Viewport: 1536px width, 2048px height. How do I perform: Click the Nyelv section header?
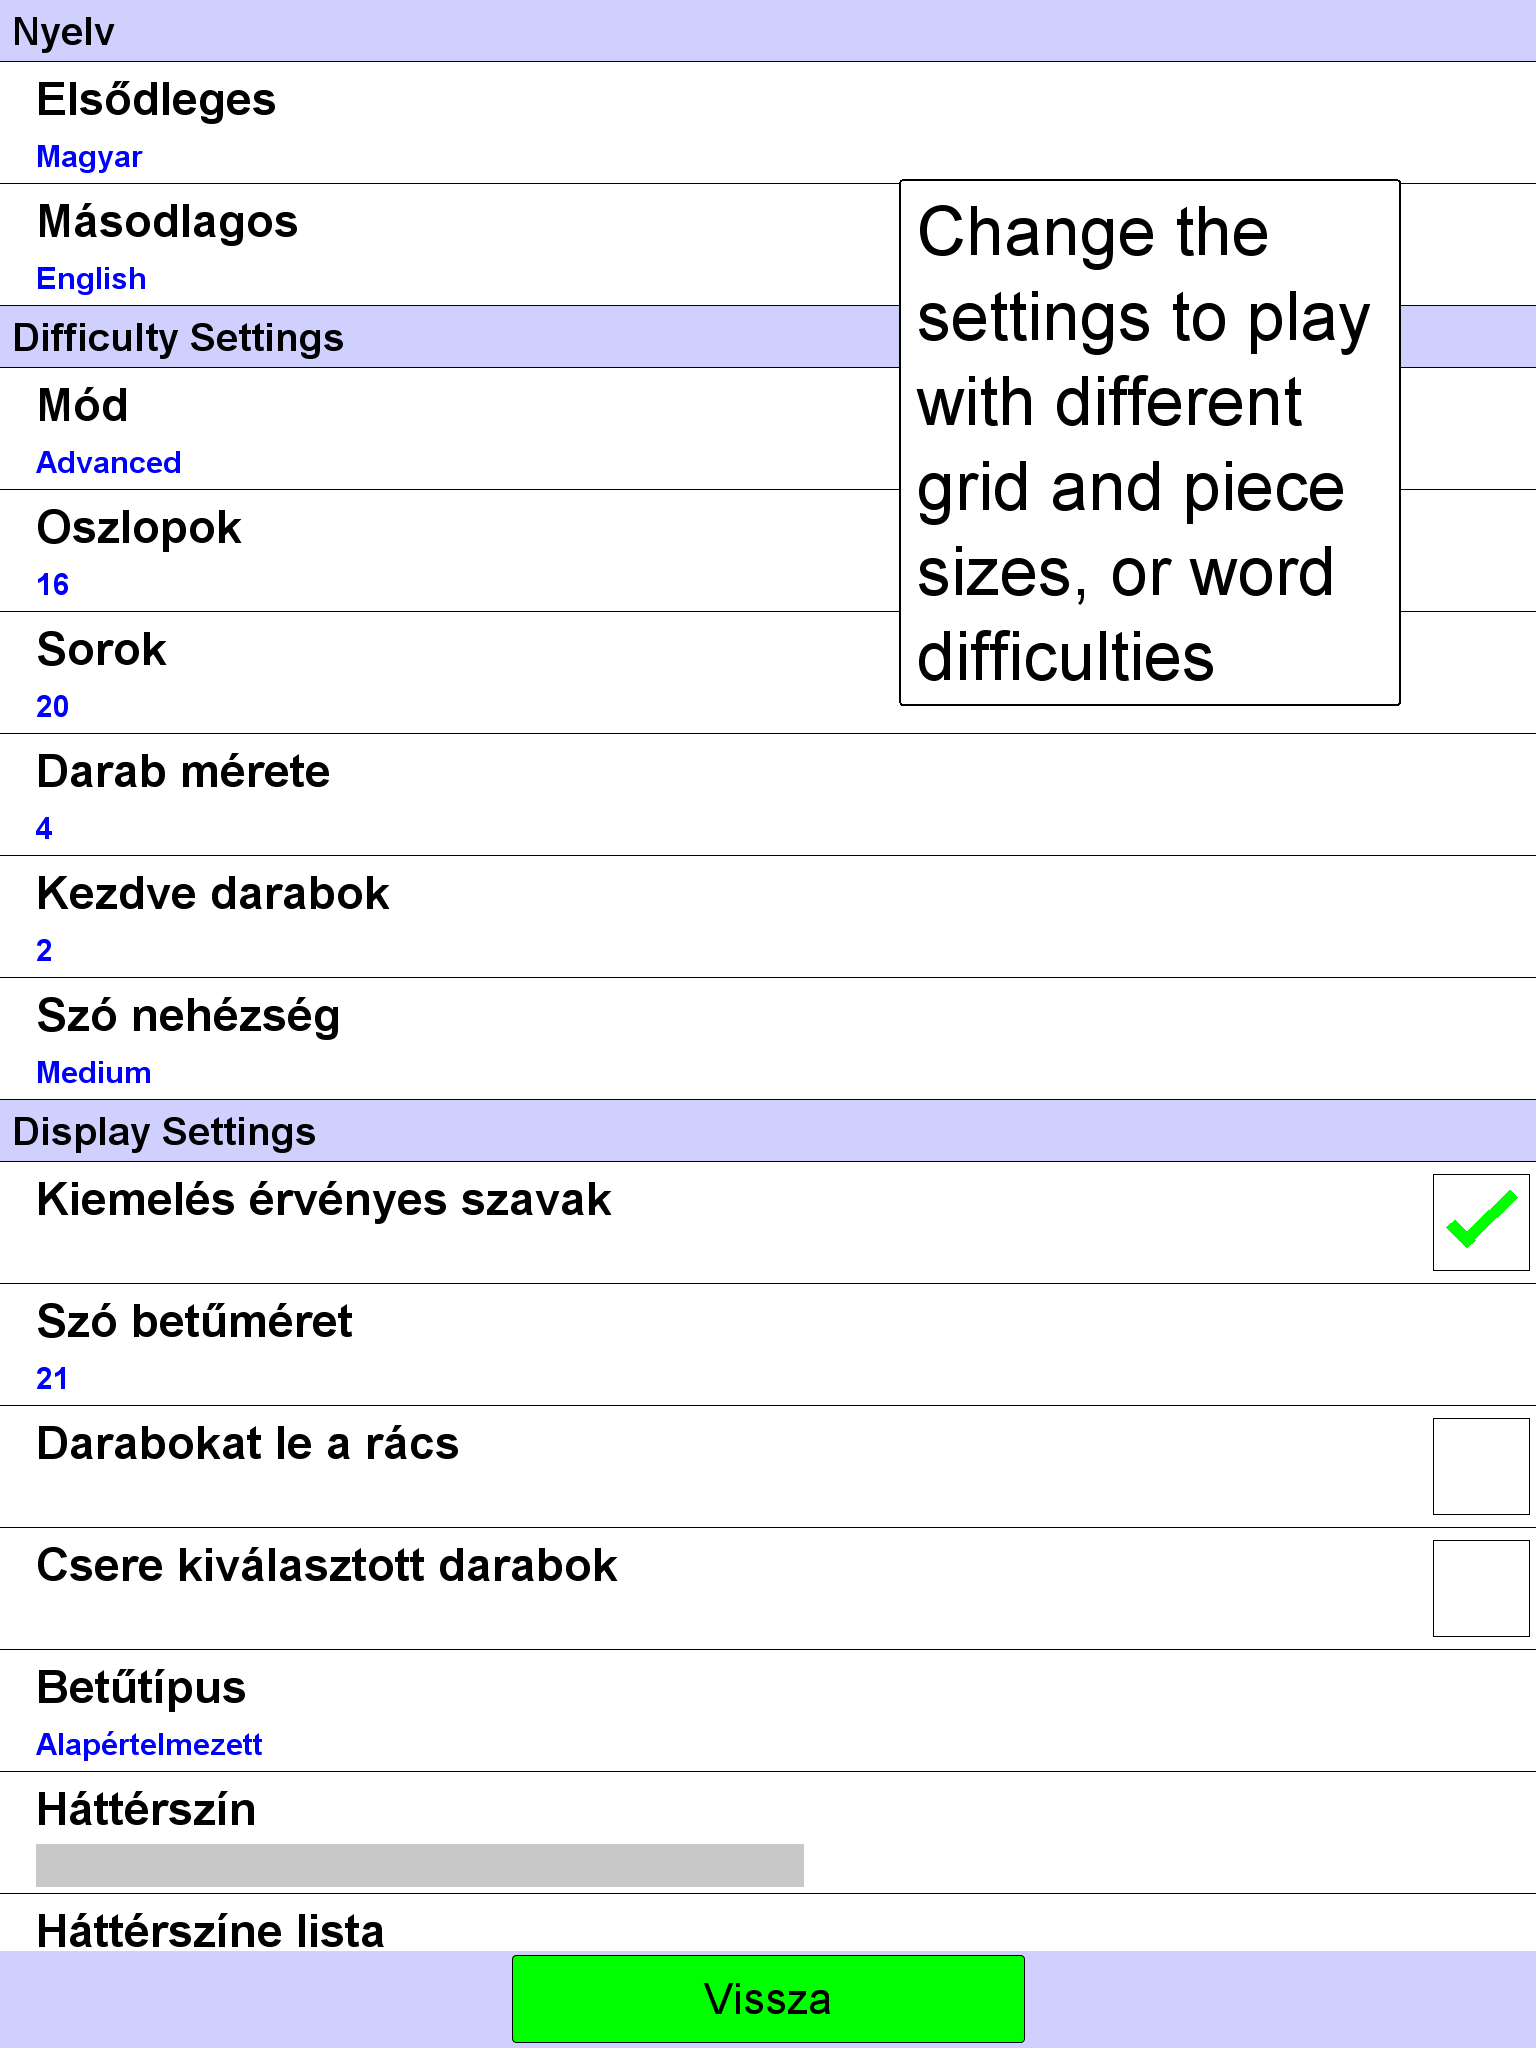click(x=768, y=31)
